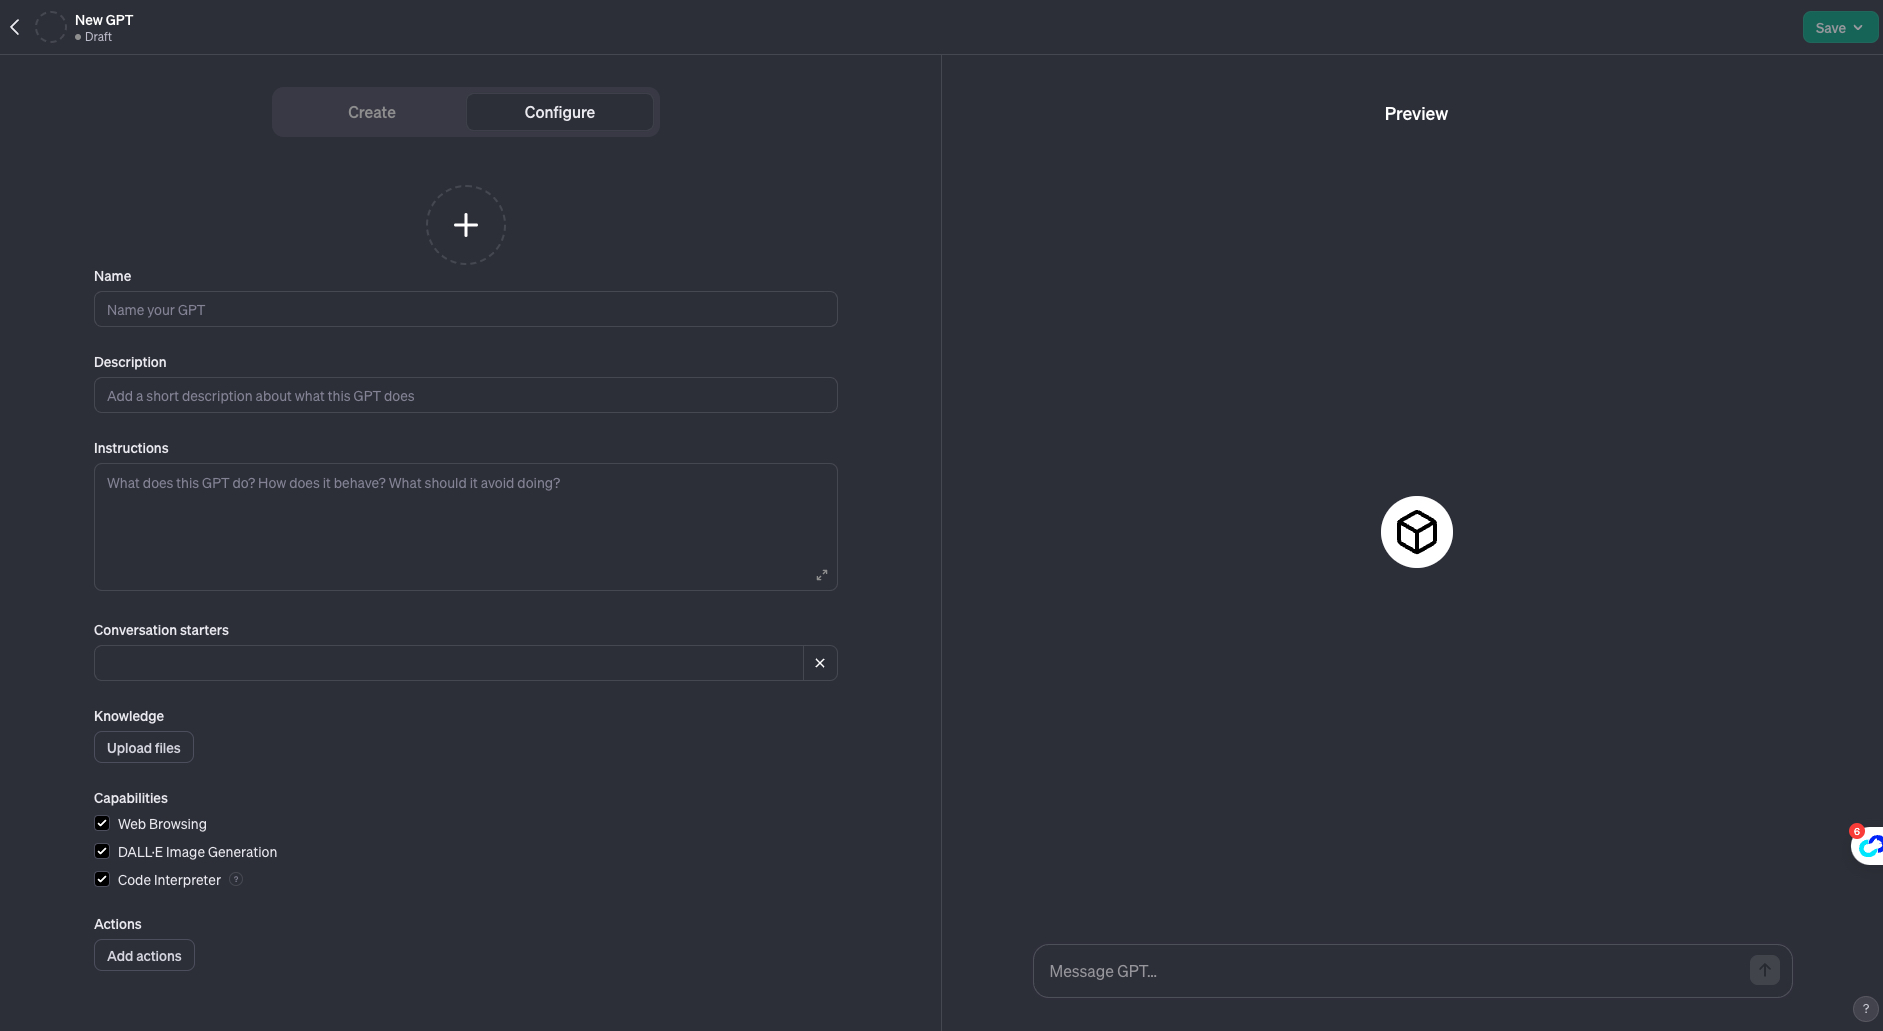This screenshot has height=1031, width=1883.
Task: Select the Configure tab
Action: (560, 112)
